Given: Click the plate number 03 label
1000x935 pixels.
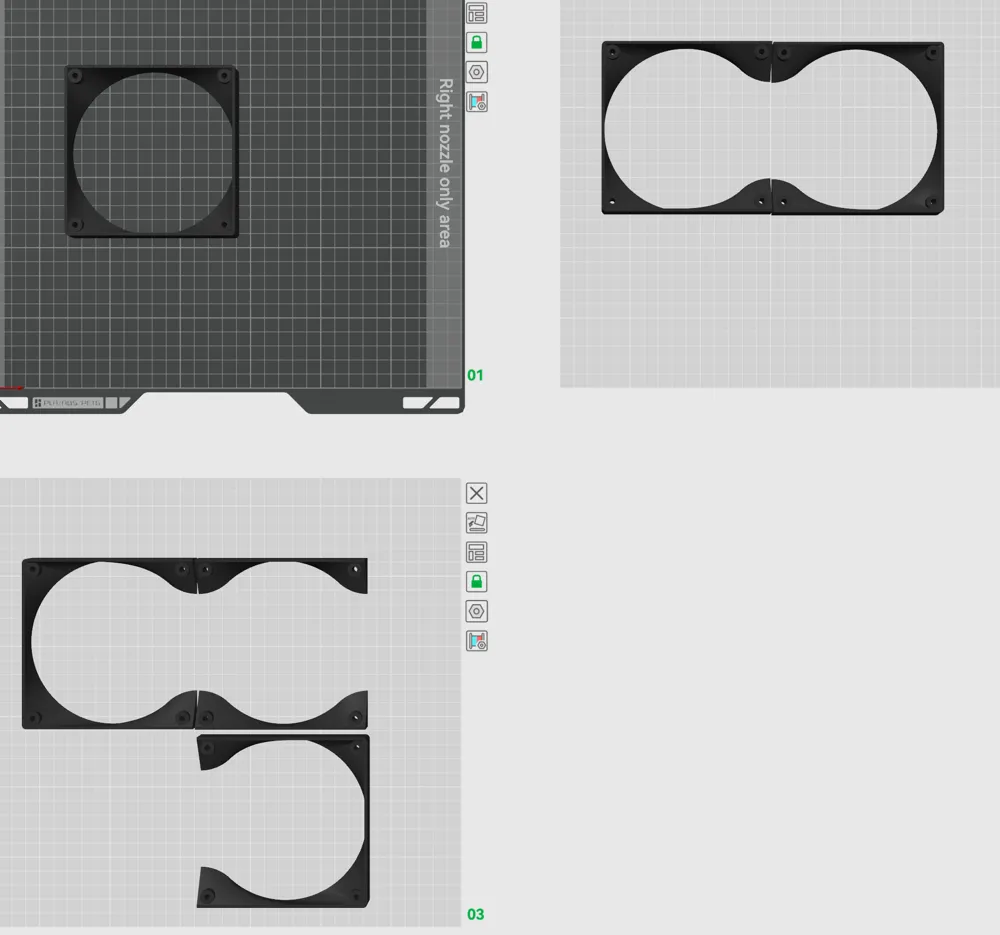Looking at the screenshot, I should coord(475,914).
